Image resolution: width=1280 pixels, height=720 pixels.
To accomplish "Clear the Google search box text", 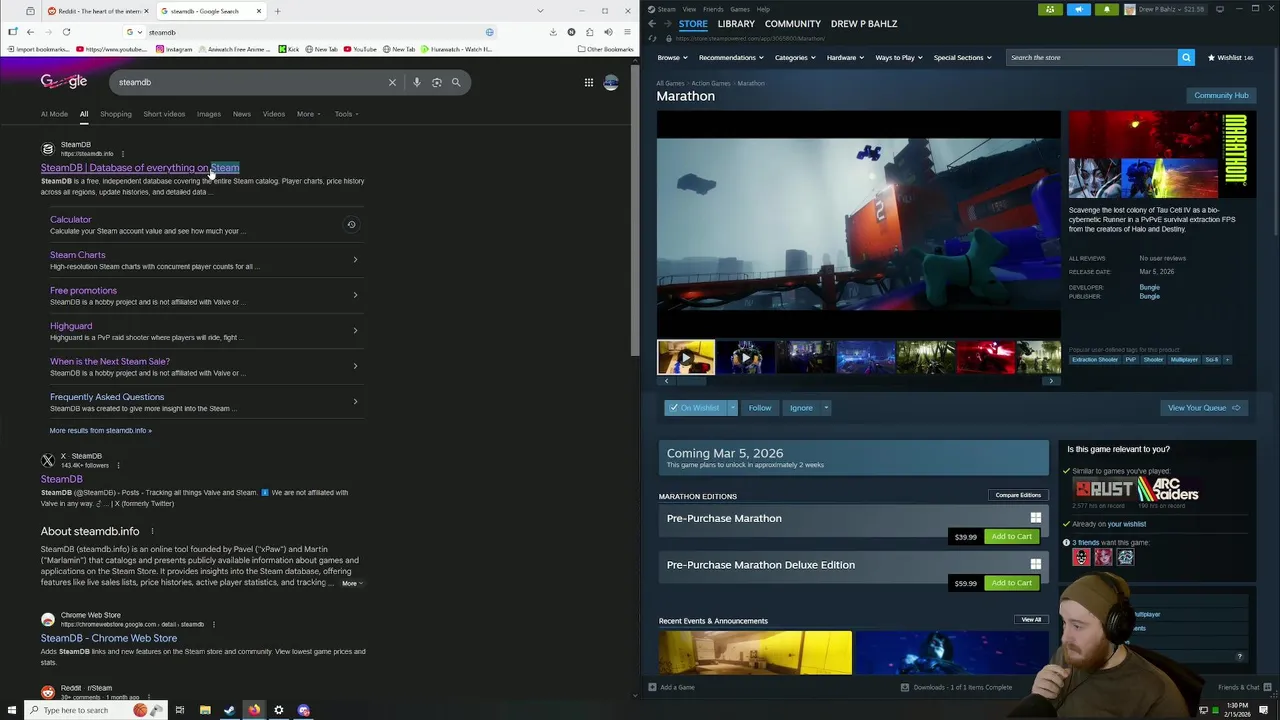I will (392, 82).
